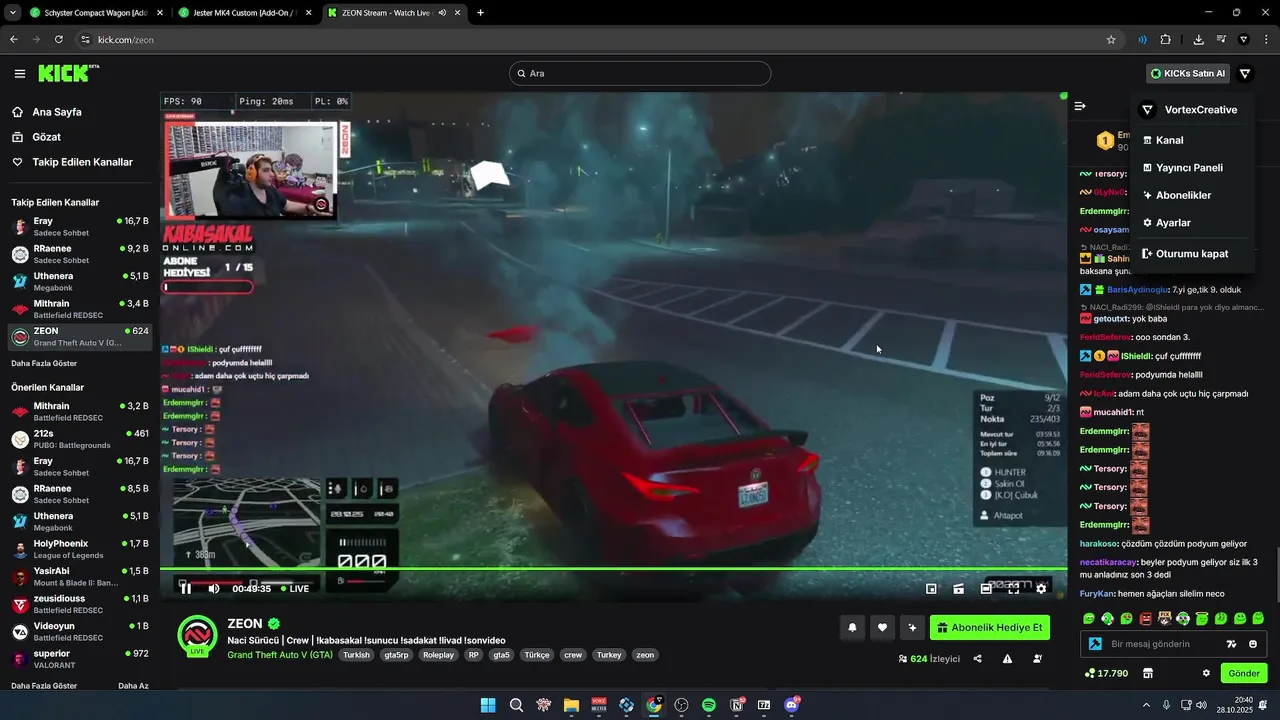Click the gta5rp tag
This screenshot has height=720, width=1280.
click(396, 655)
